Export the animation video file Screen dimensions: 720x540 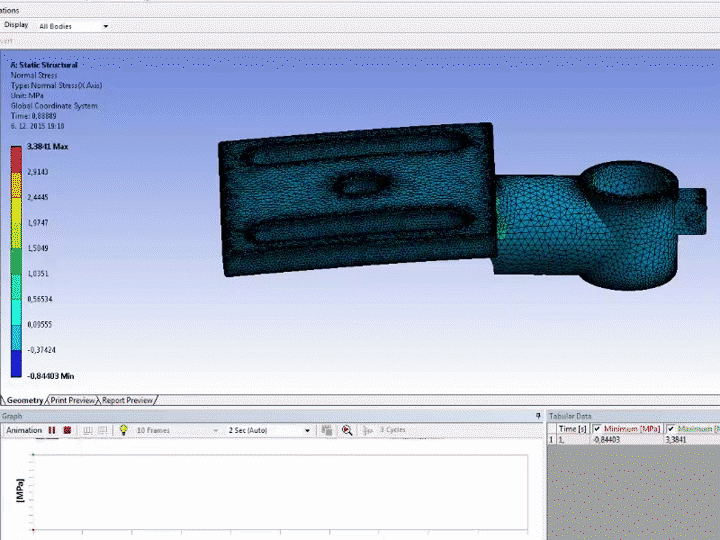pyautogui.click(x=327, y=430)
